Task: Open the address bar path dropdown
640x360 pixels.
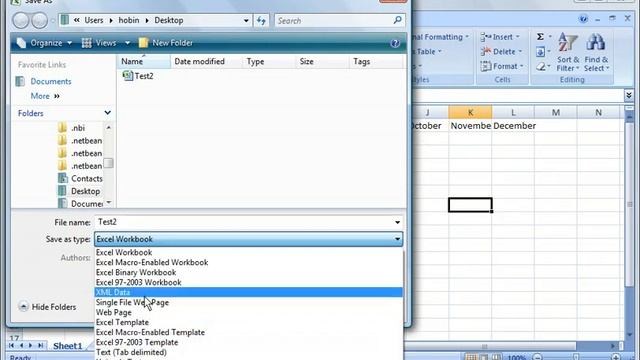Action: pos(246,20)
